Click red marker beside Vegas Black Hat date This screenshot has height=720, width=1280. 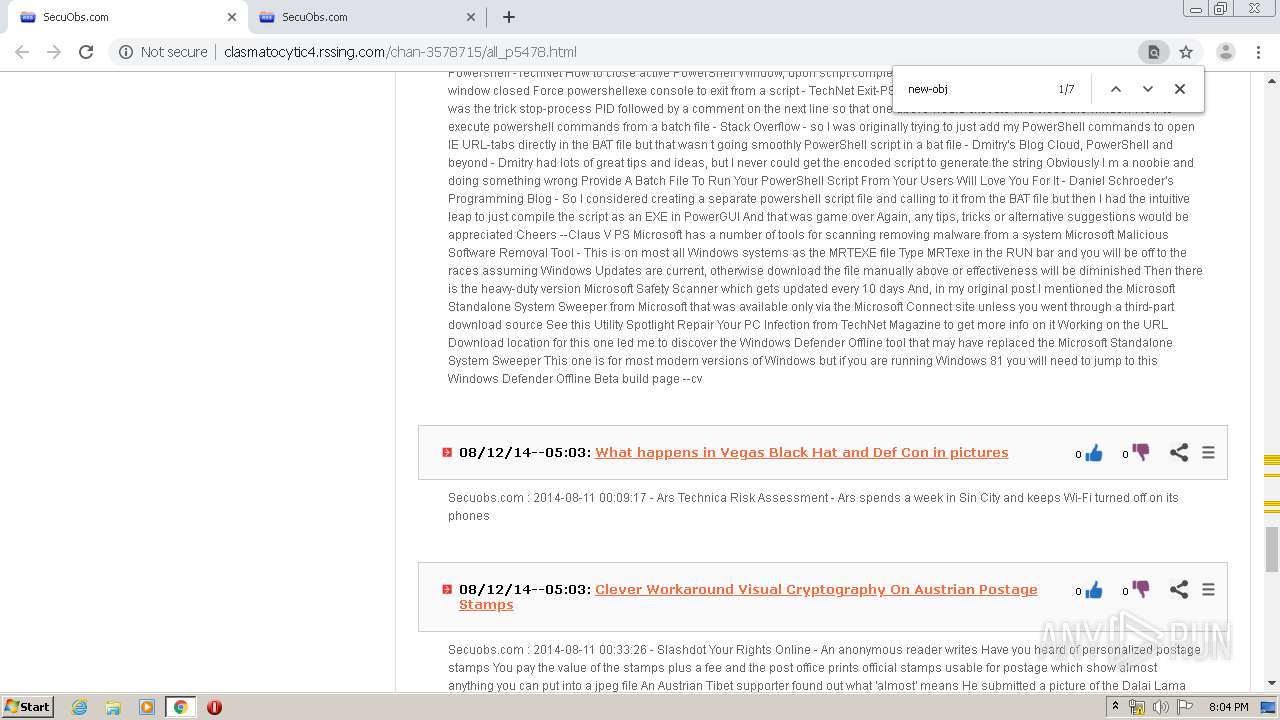coord(447,453)
